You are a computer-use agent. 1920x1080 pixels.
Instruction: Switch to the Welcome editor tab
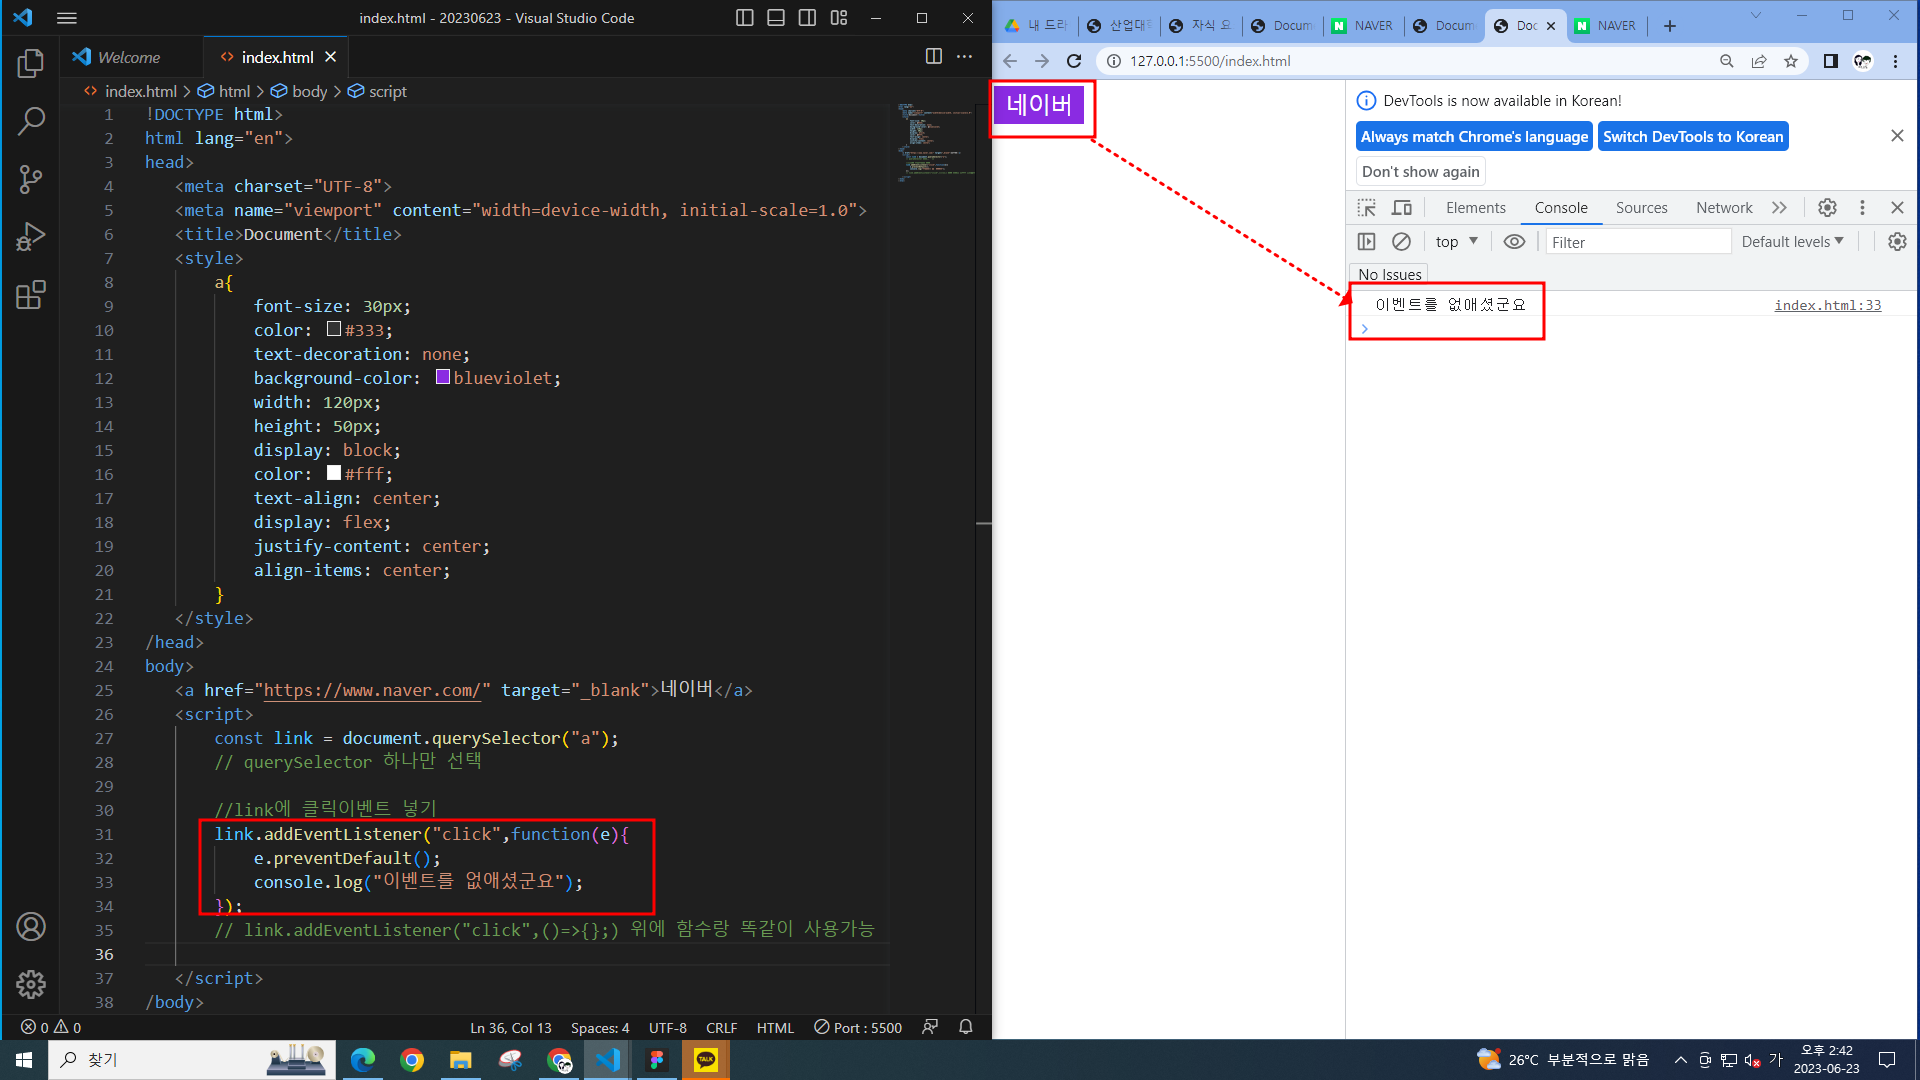click(128, 57)
